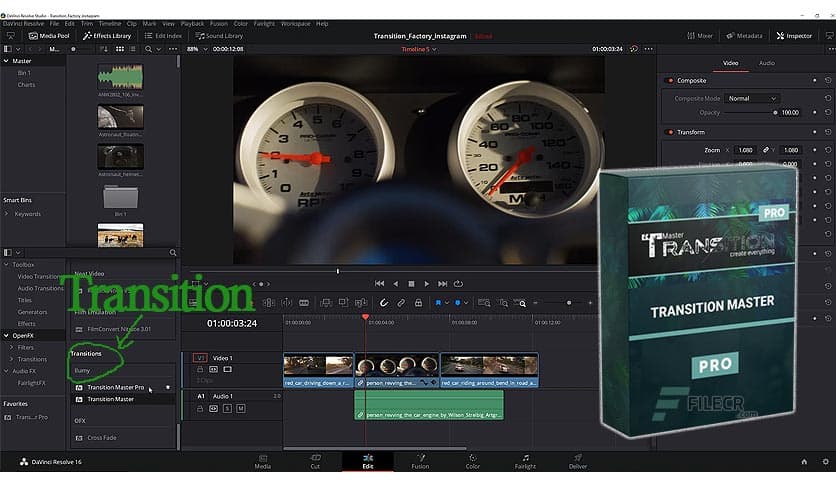Search the effects library
836x484 pixels.
click(x=173, y=252)
